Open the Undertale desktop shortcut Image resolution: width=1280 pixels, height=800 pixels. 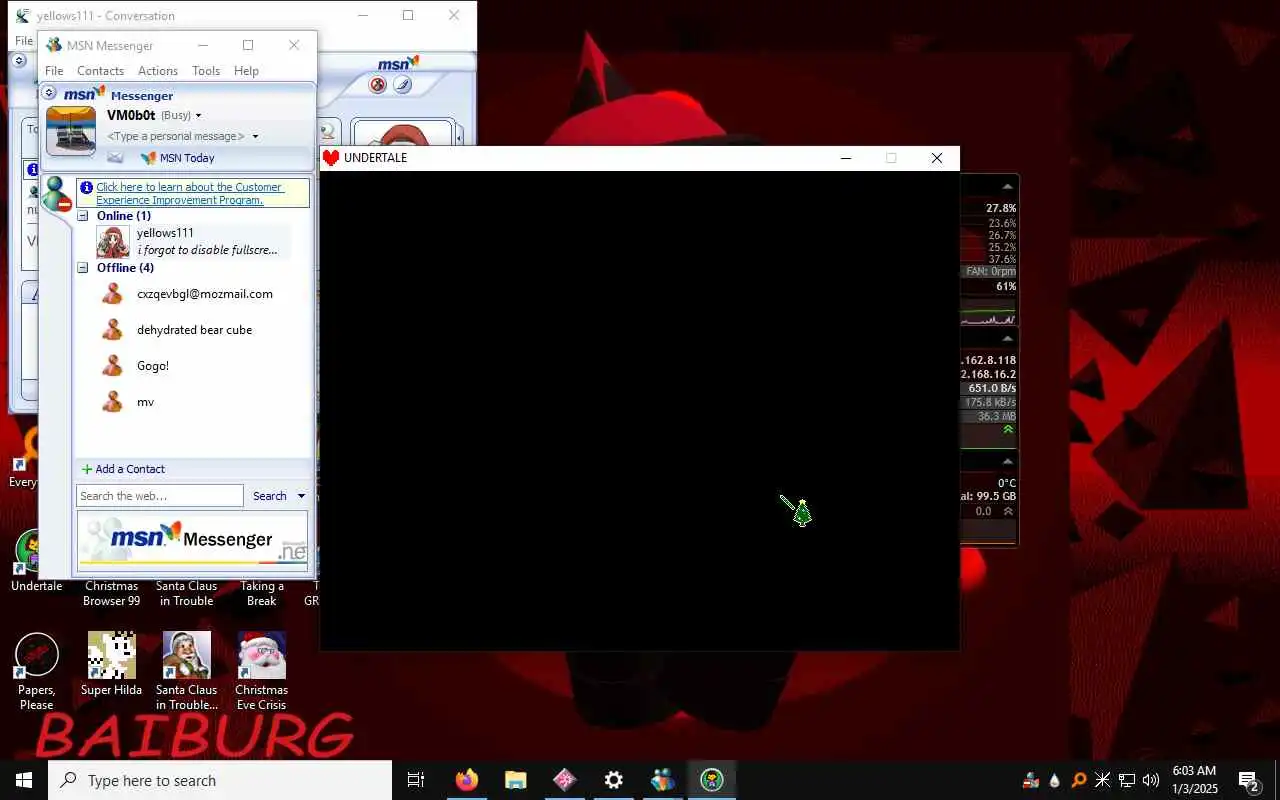coord(36,560)
